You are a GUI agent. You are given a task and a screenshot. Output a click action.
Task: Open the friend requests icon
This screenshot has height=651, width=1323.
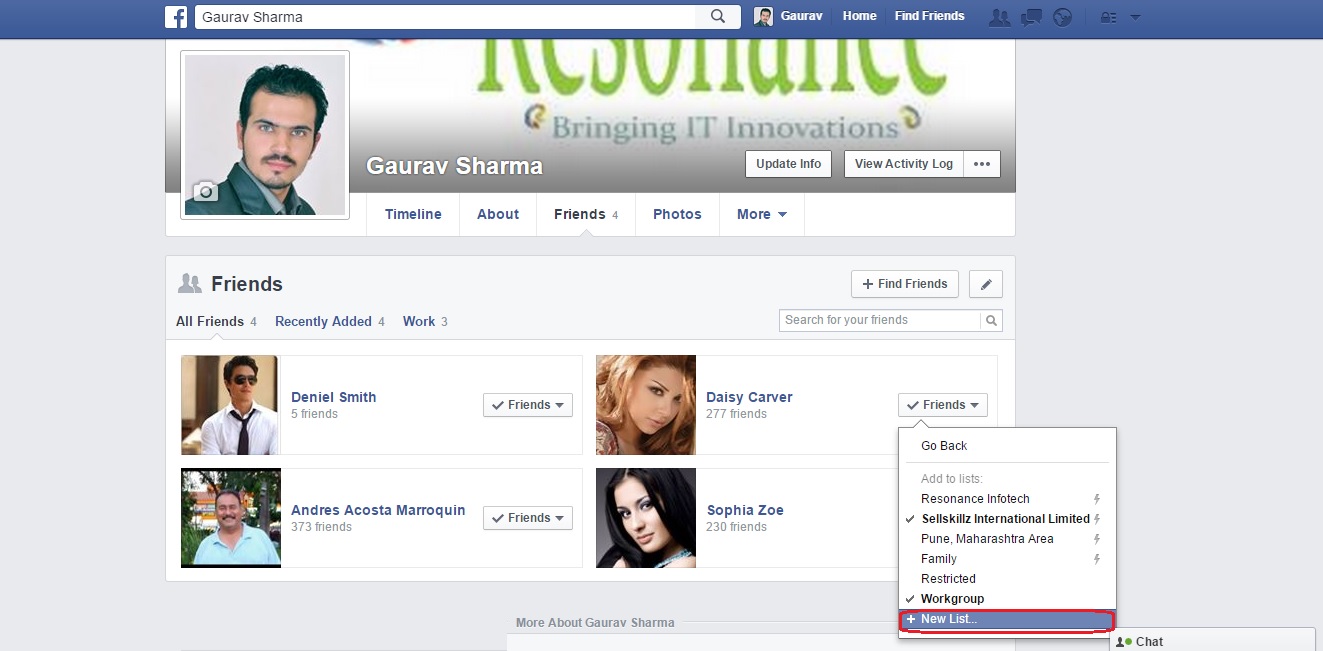998,17
